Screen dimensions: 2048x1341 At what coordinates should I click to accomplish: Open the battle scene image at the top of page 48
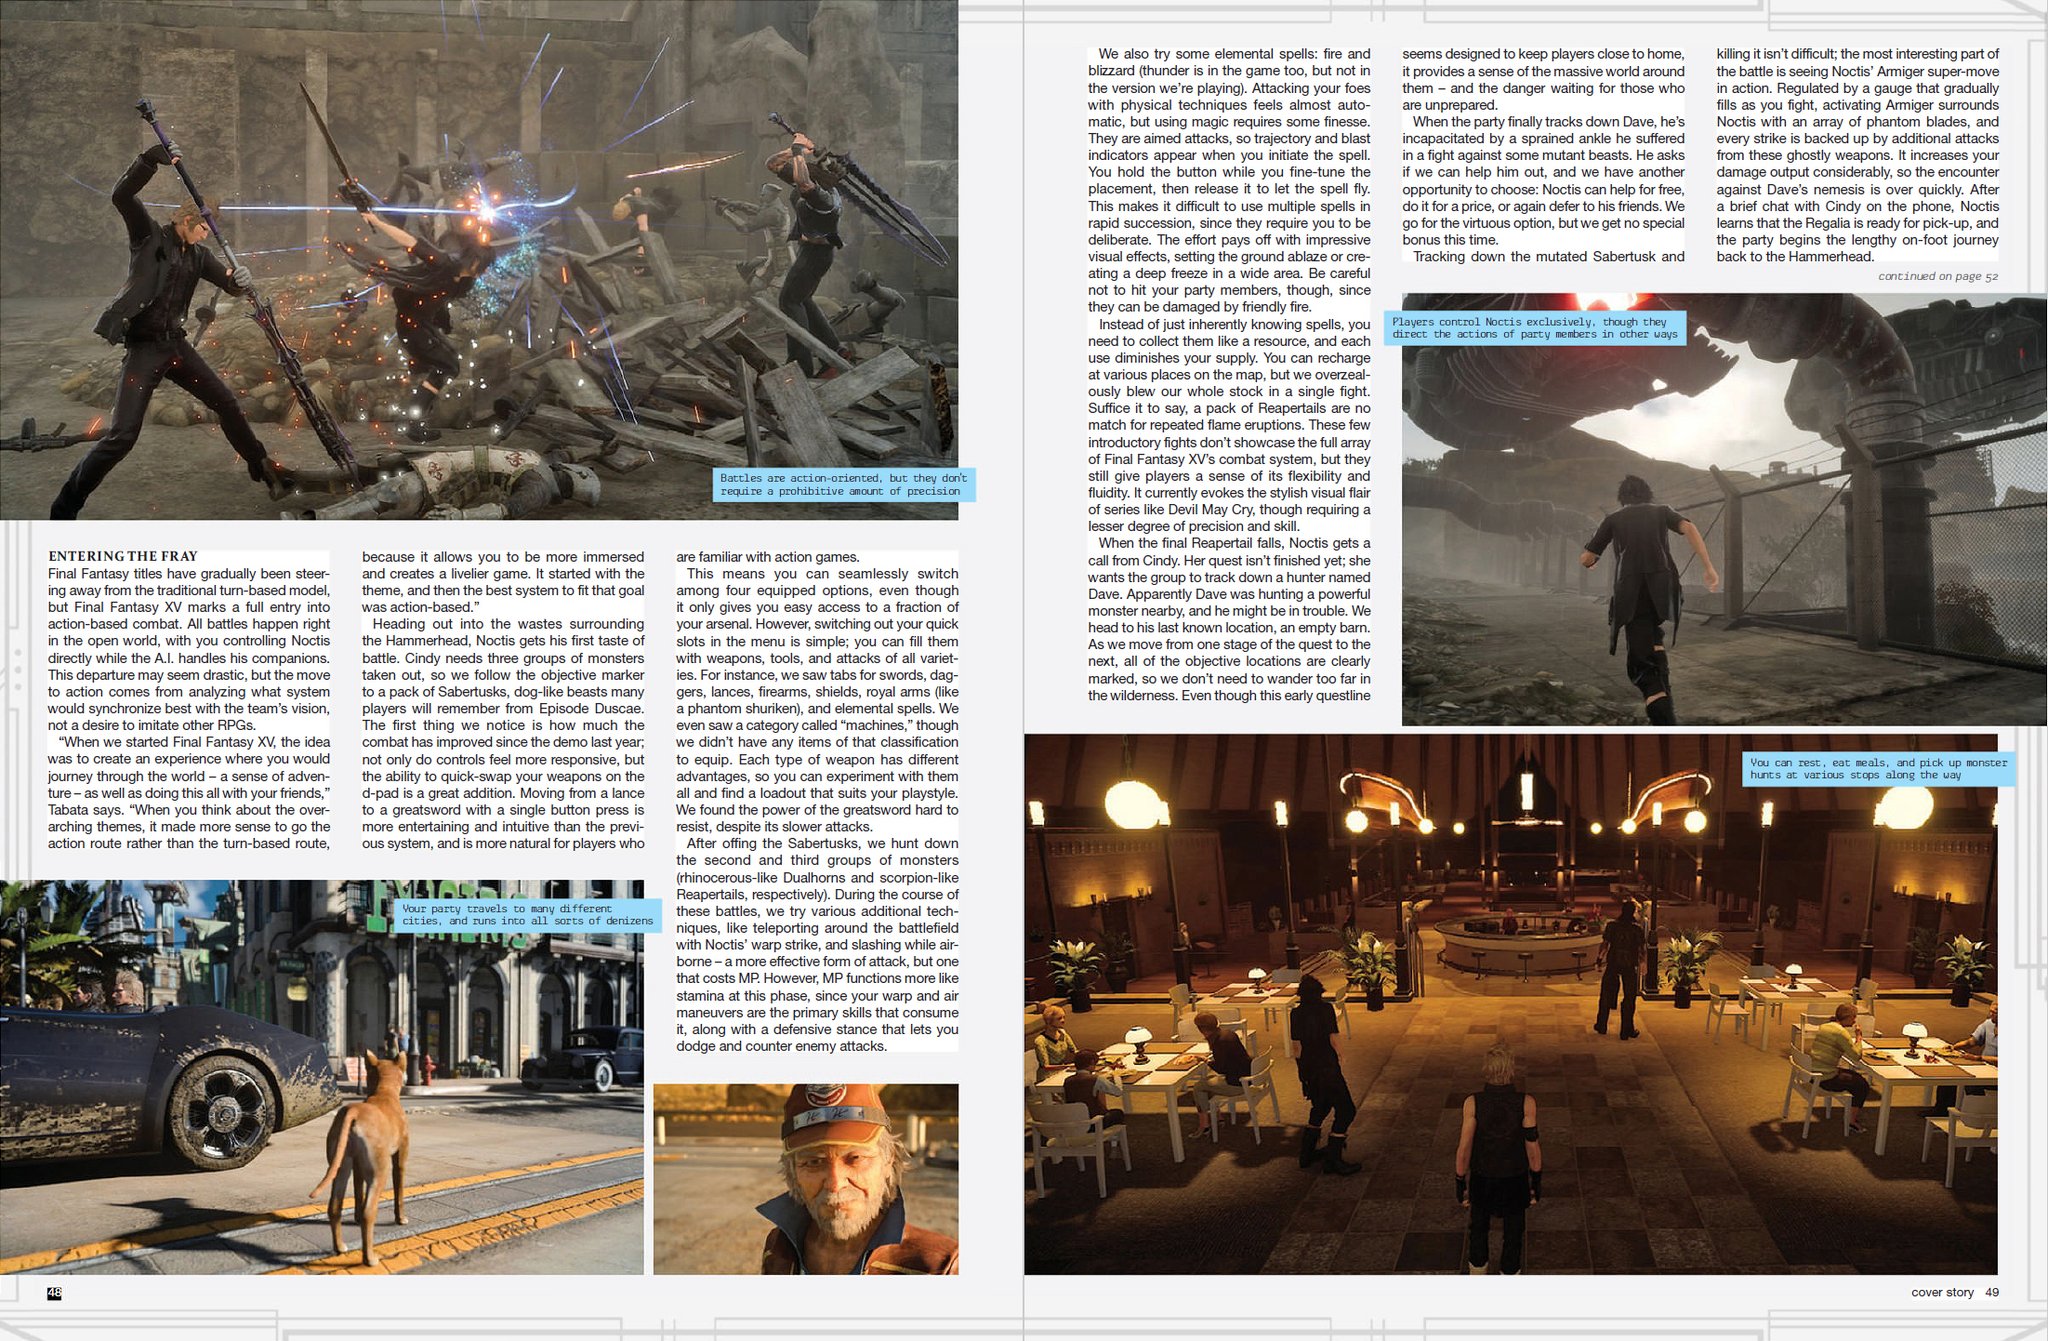coord(479,260)
